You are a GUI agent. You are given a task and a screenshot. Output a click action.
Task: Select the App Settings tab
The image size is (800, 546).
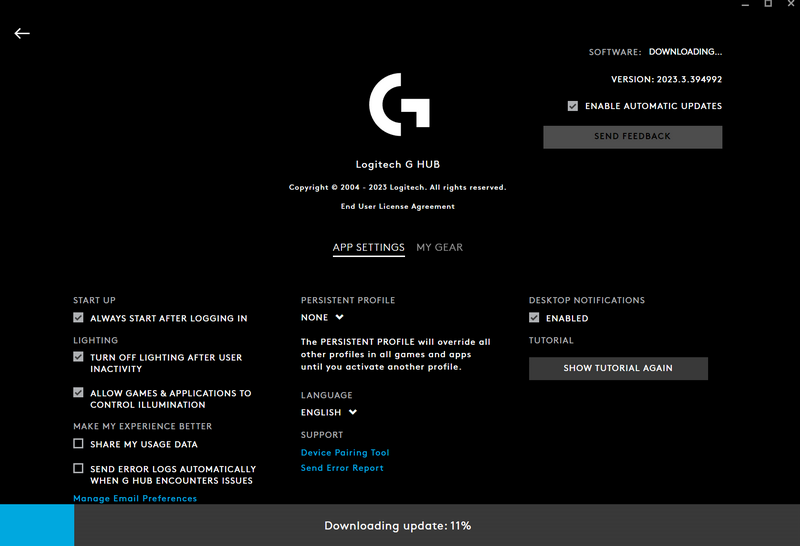(x=368, y=247)
